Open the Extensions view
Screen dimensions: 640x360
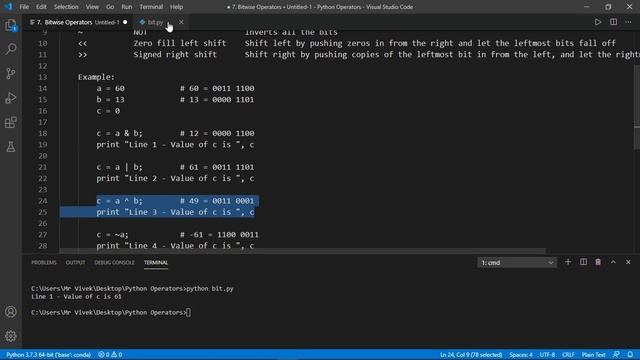pyautogui.click(x=11, y=122)
